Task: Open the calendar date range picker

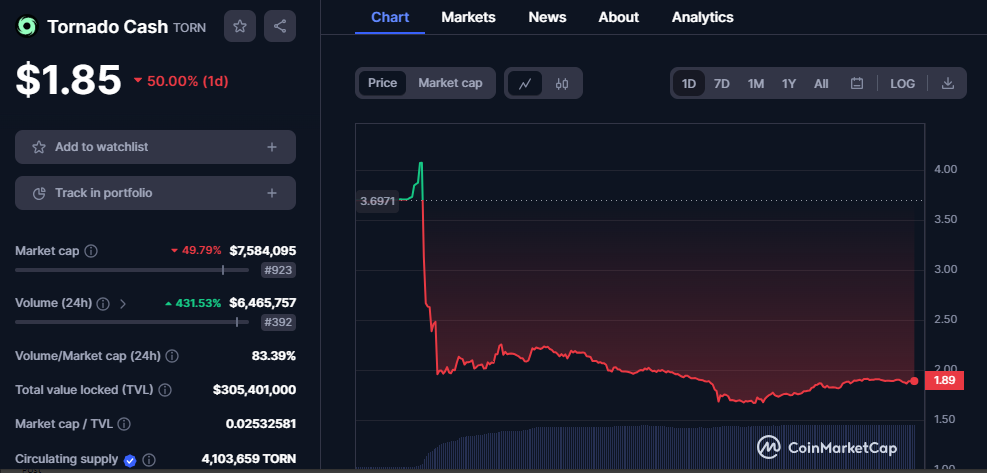Action: click(x=857, y=83)
